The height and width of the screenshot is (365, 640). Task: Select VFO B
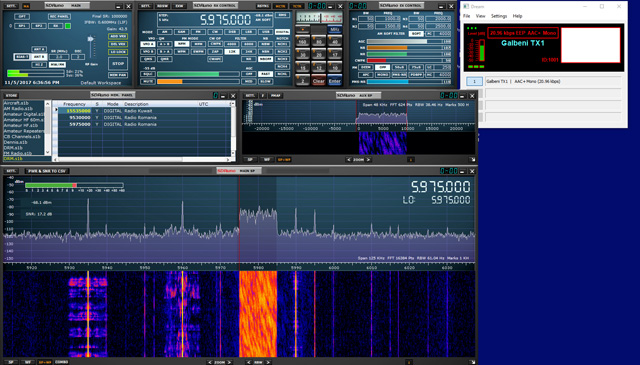pyautogui.click(x=147, y=52)
